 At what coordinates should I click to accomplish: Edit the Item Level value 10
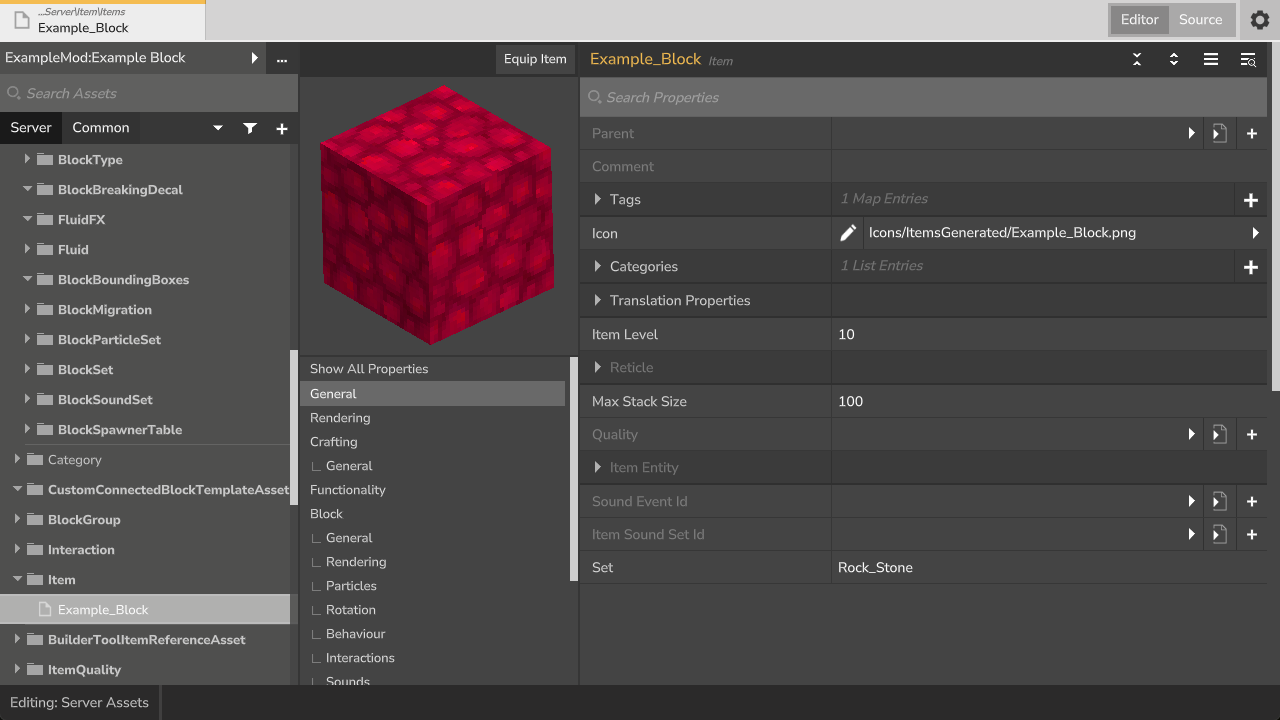pos(1049,334)
